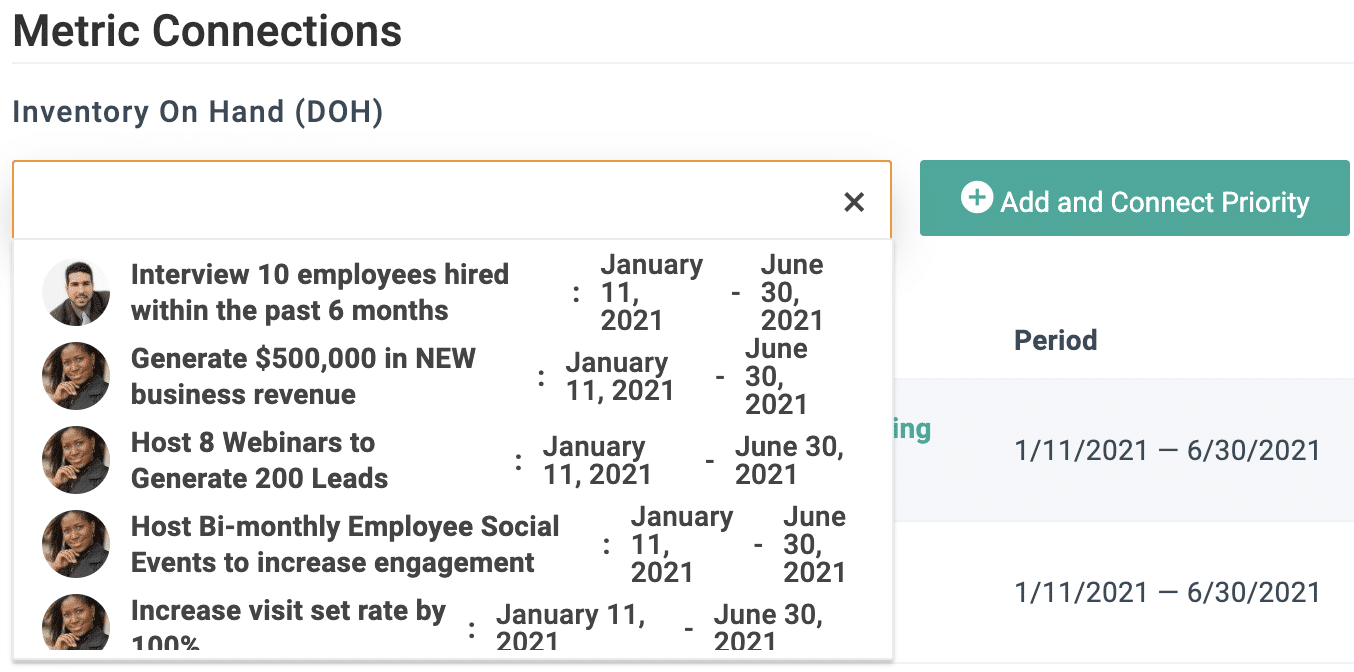Click the avatar beside Host 8 Webinars
1354x672 pixels.
tap(76, 460)
